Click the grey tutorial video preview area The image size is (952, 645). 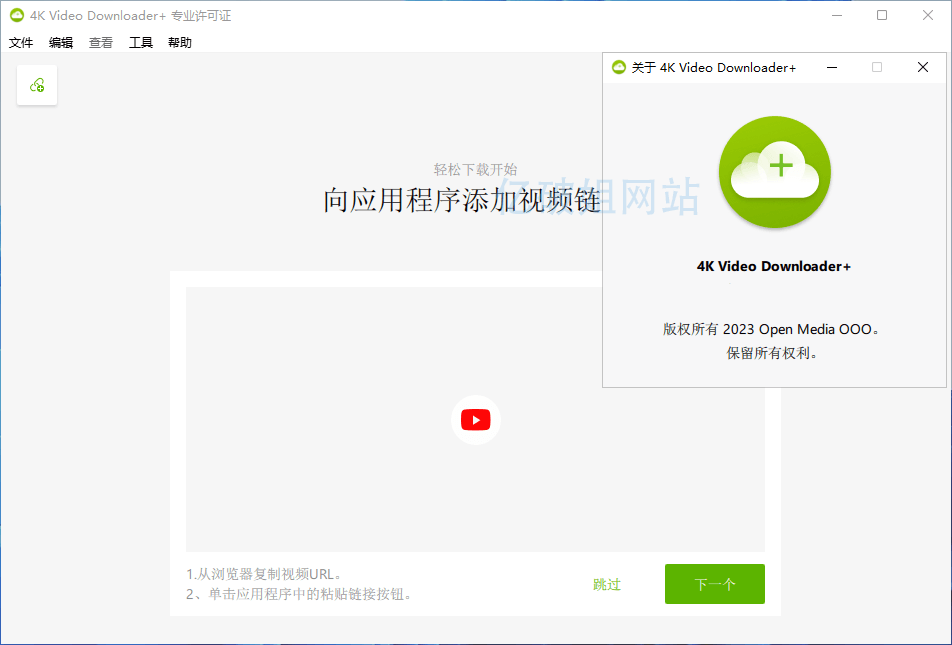pos(475,420)
